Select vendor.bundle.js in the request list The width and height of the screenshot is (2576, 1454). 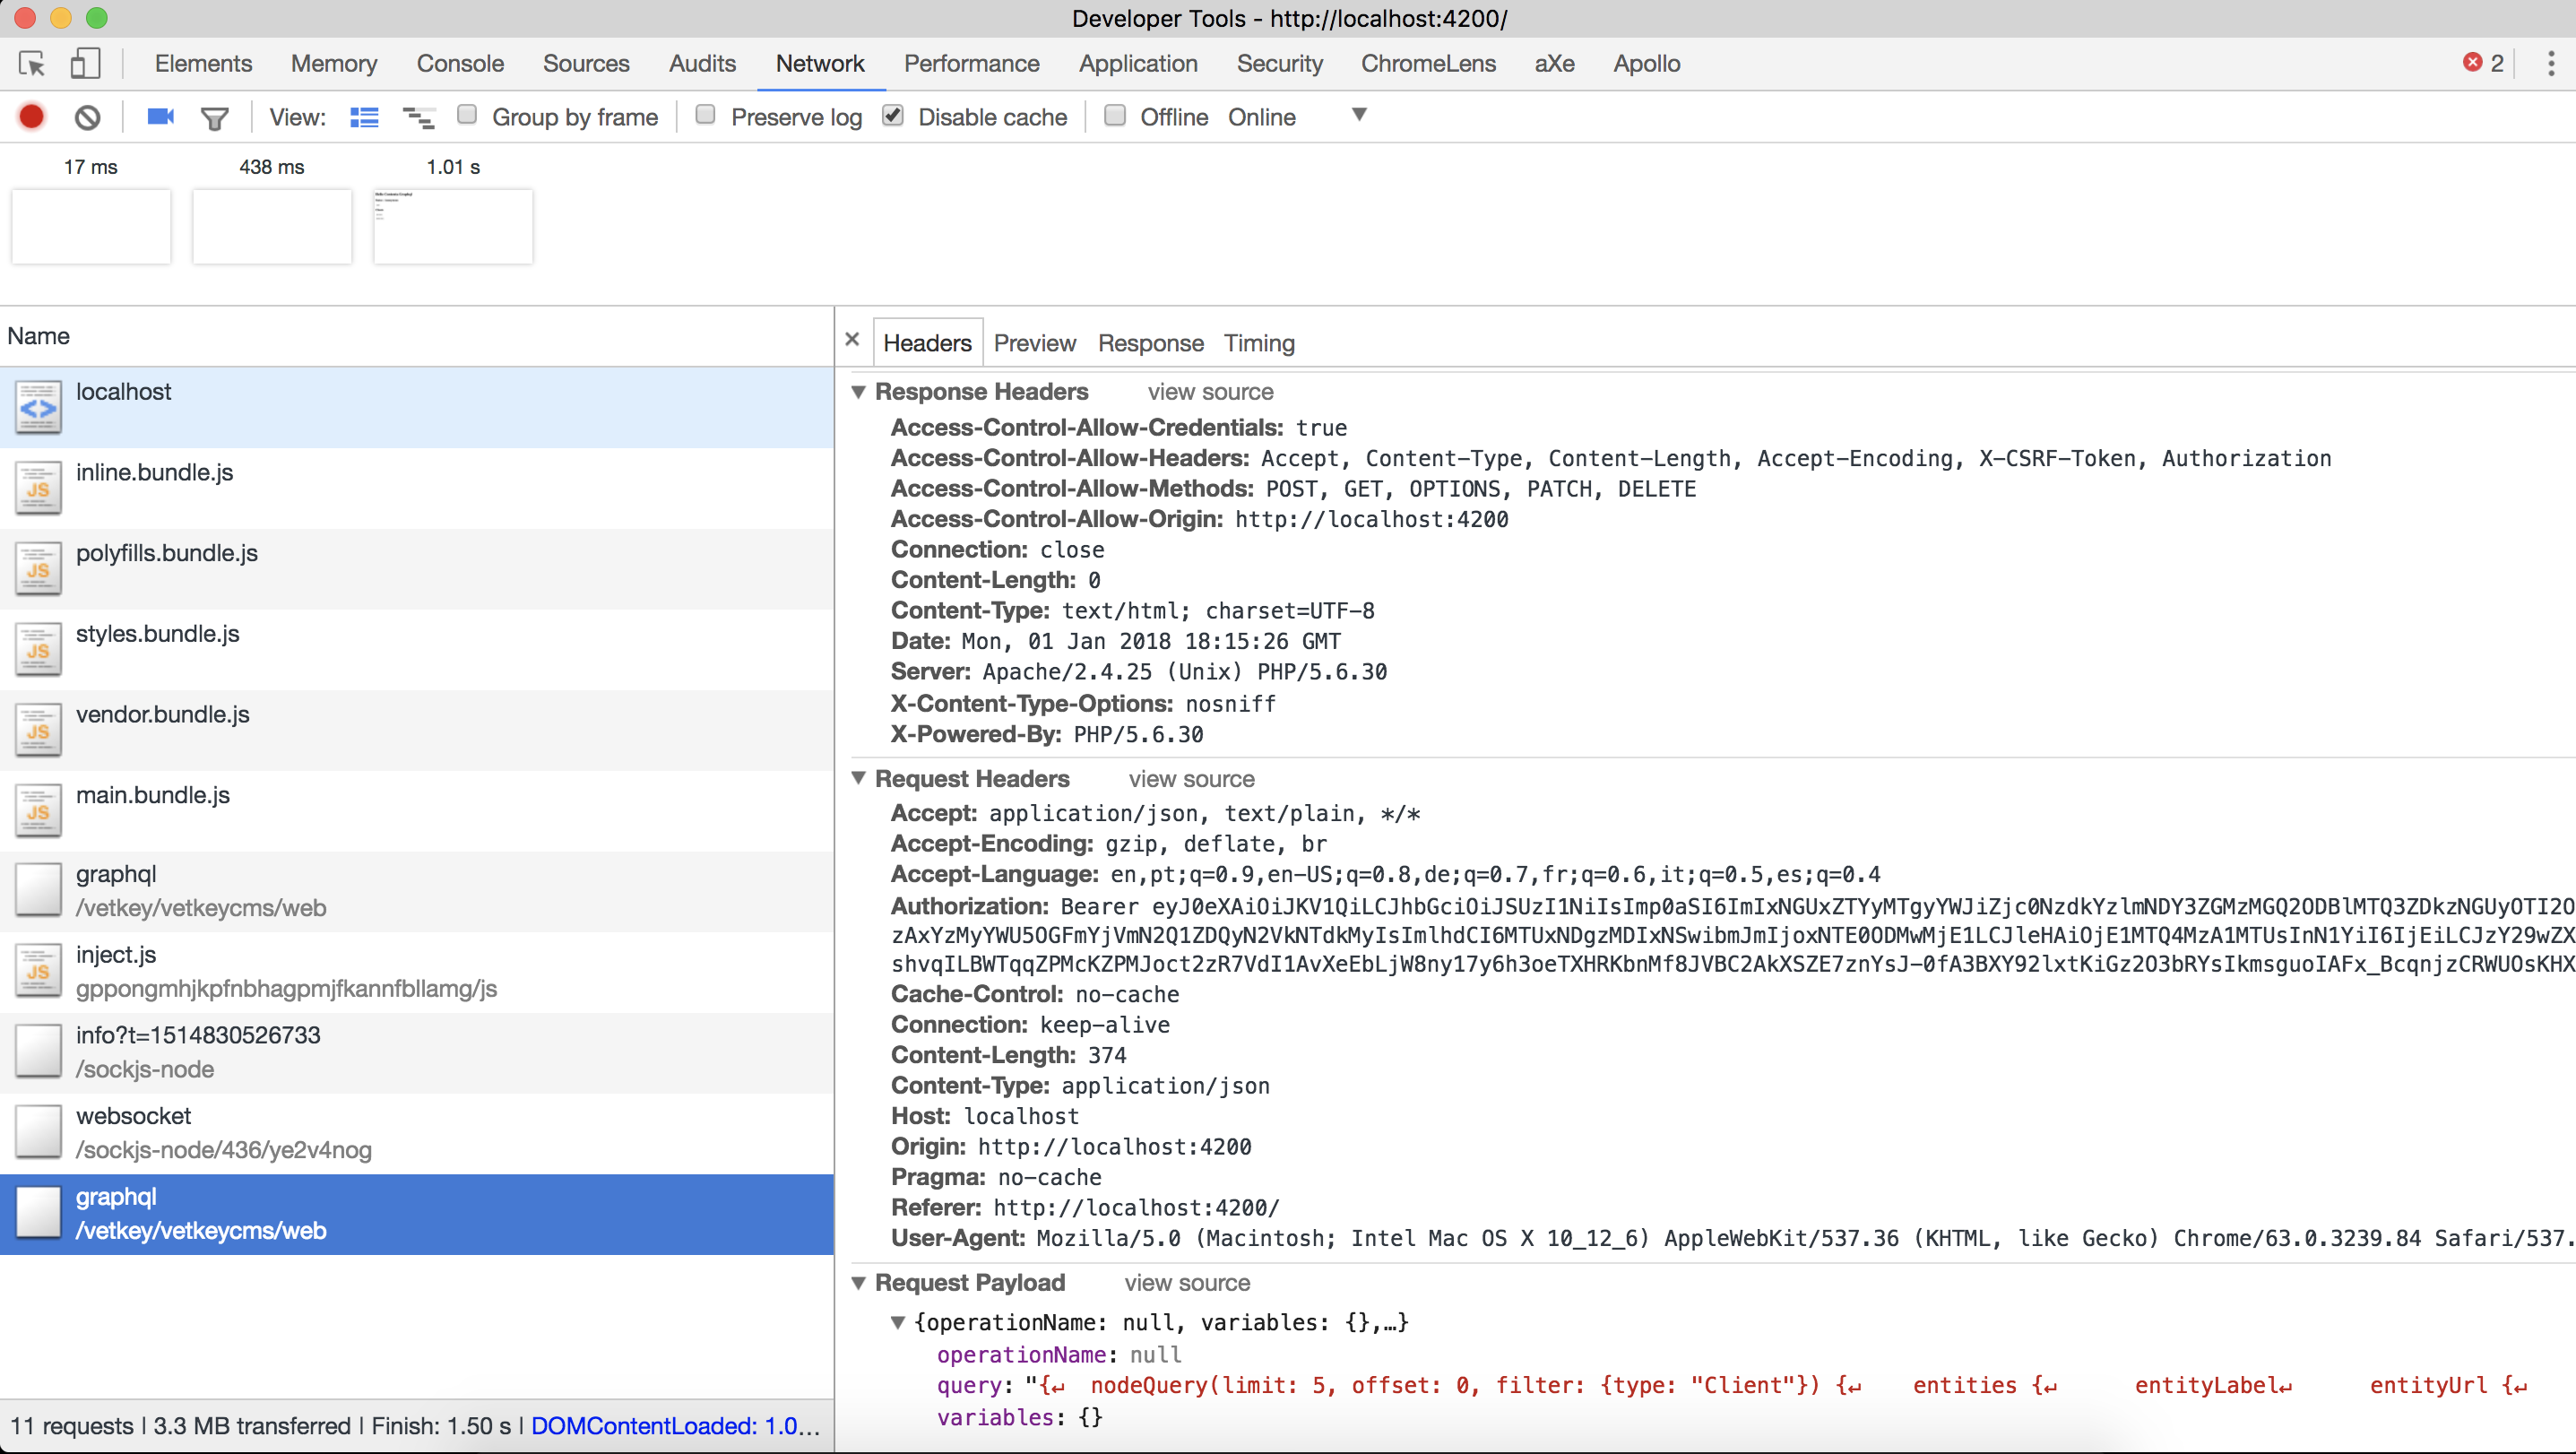pos(163,714)
